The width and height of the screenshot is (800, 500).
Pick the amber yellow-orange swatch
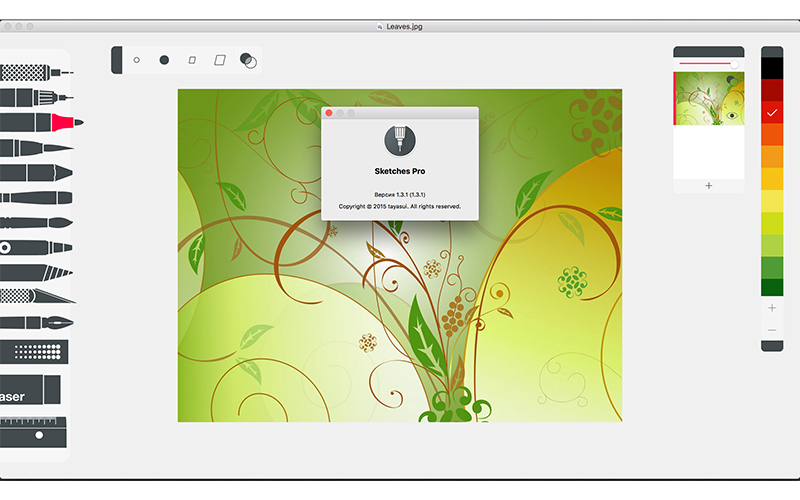(772, 179)
